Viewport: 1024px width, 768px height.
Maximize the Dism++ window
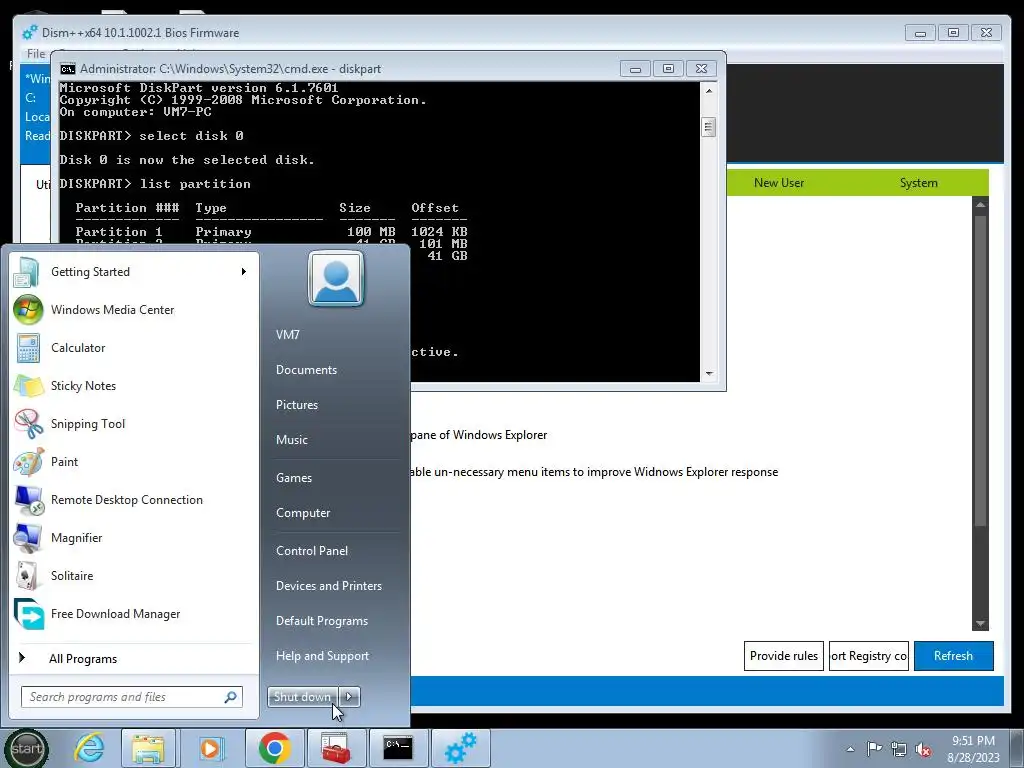pos(953,33)
